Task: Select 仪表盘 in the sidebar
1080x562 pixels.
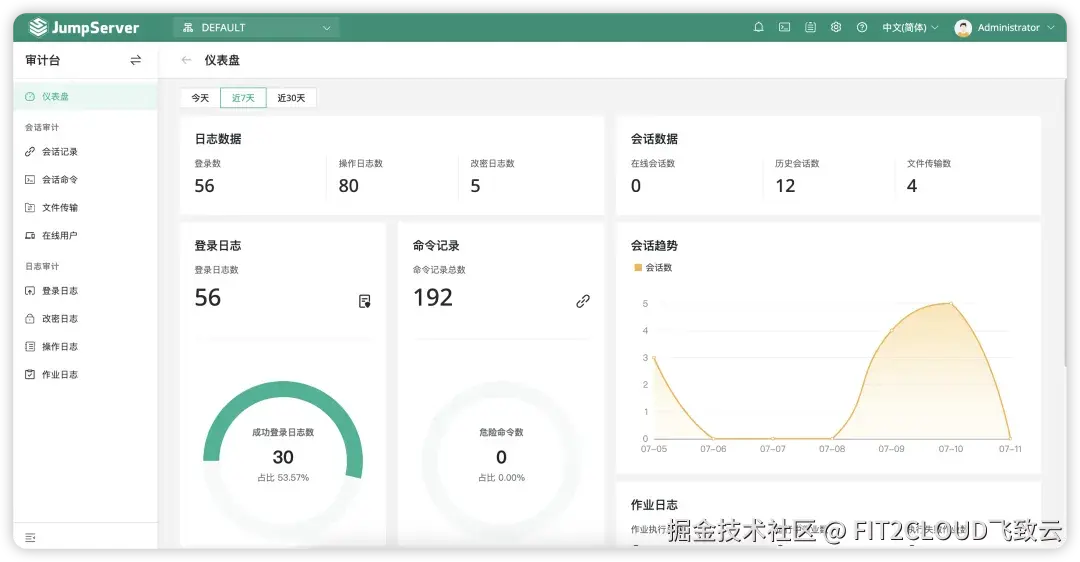Action: pyautogui.click(x=85, y=96)
